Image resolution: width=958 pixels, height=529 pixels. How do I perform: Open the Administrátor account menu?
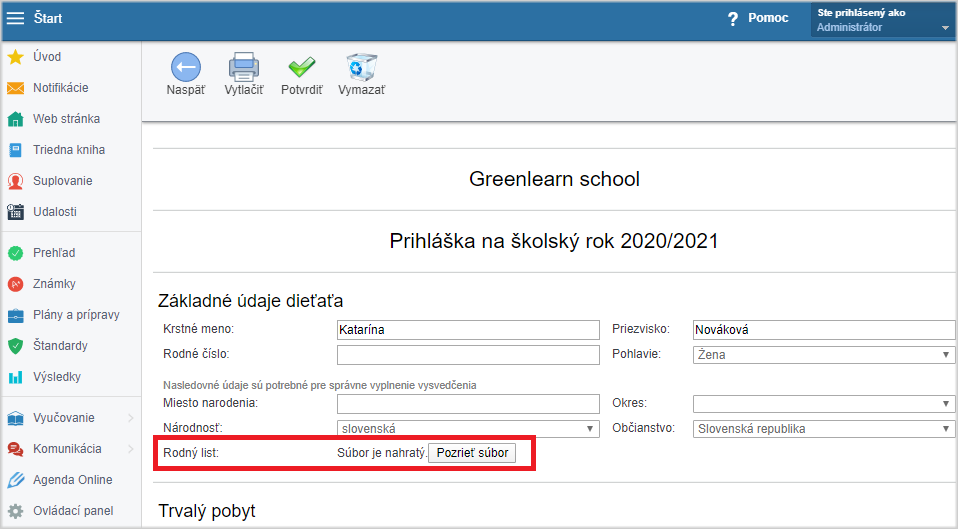(x=883, y=20)
